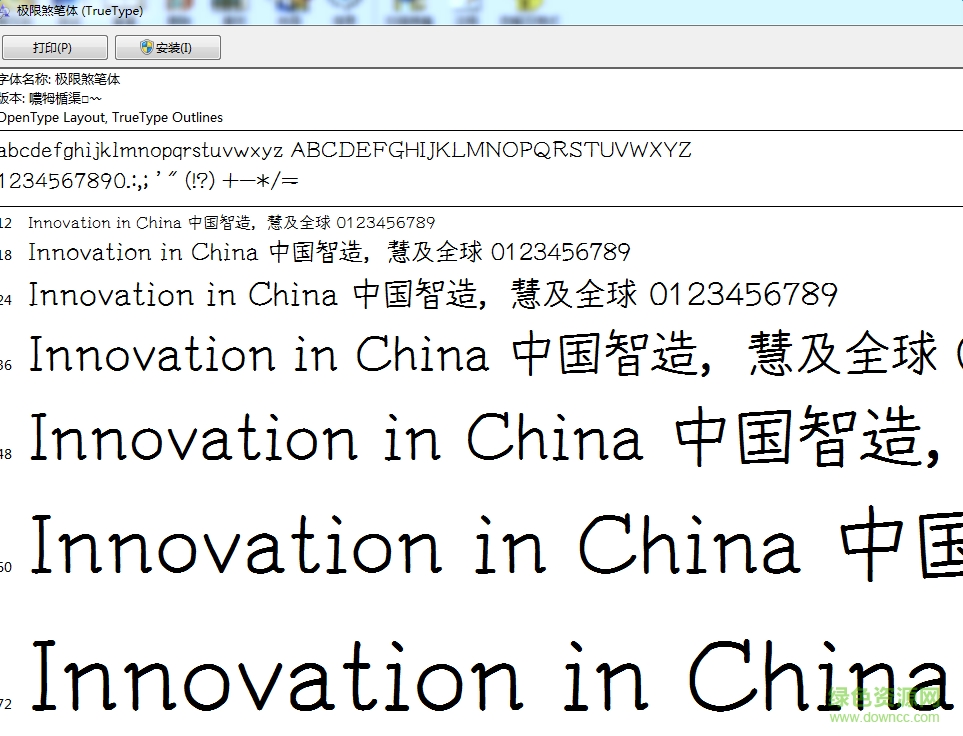Click the lowercase and uppercase alphabet sample line

click(346, 150)
